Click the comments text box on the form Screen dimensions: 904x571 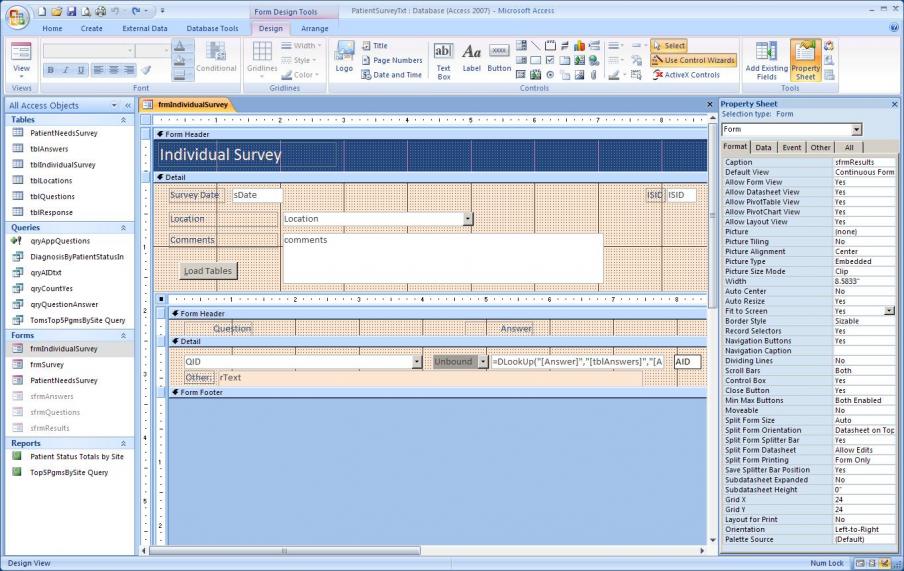442,258
